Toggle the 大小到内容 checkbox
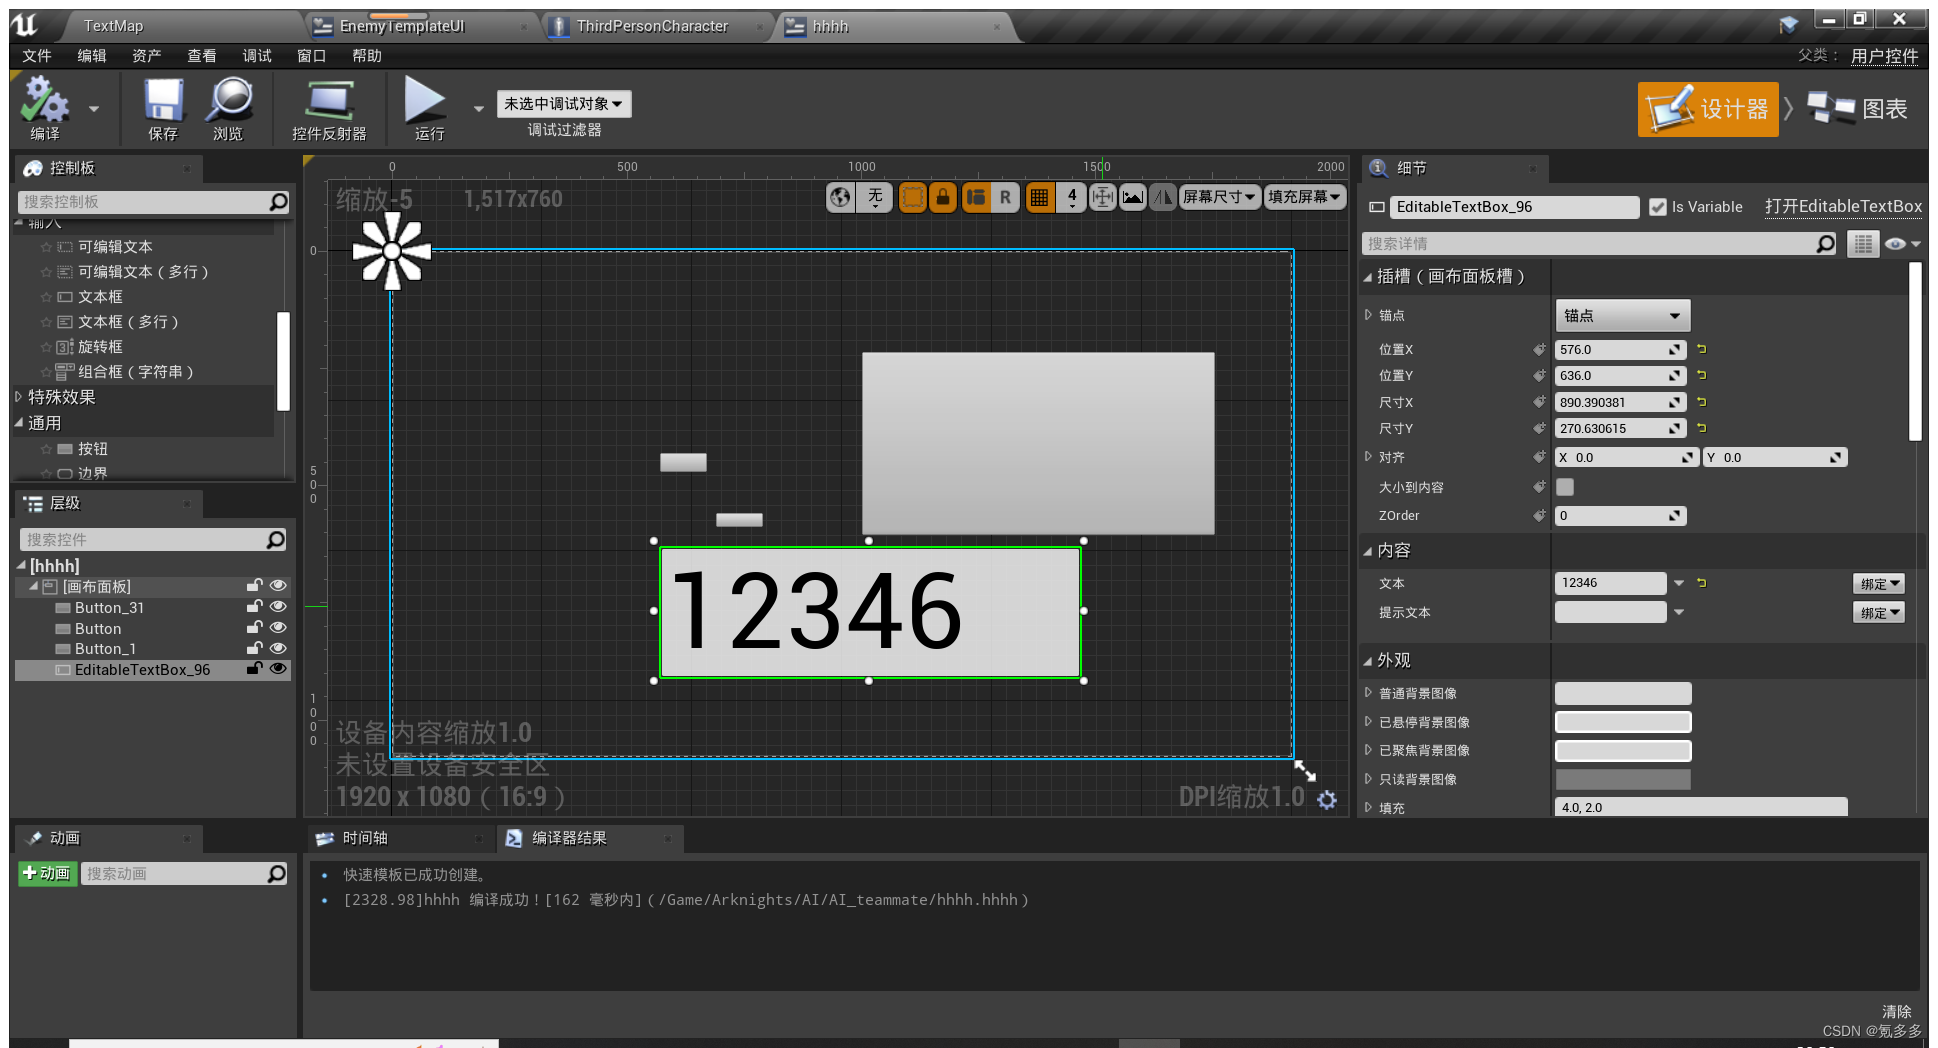This screenshot has height=1048, width=1938. tap(1565, 487)
